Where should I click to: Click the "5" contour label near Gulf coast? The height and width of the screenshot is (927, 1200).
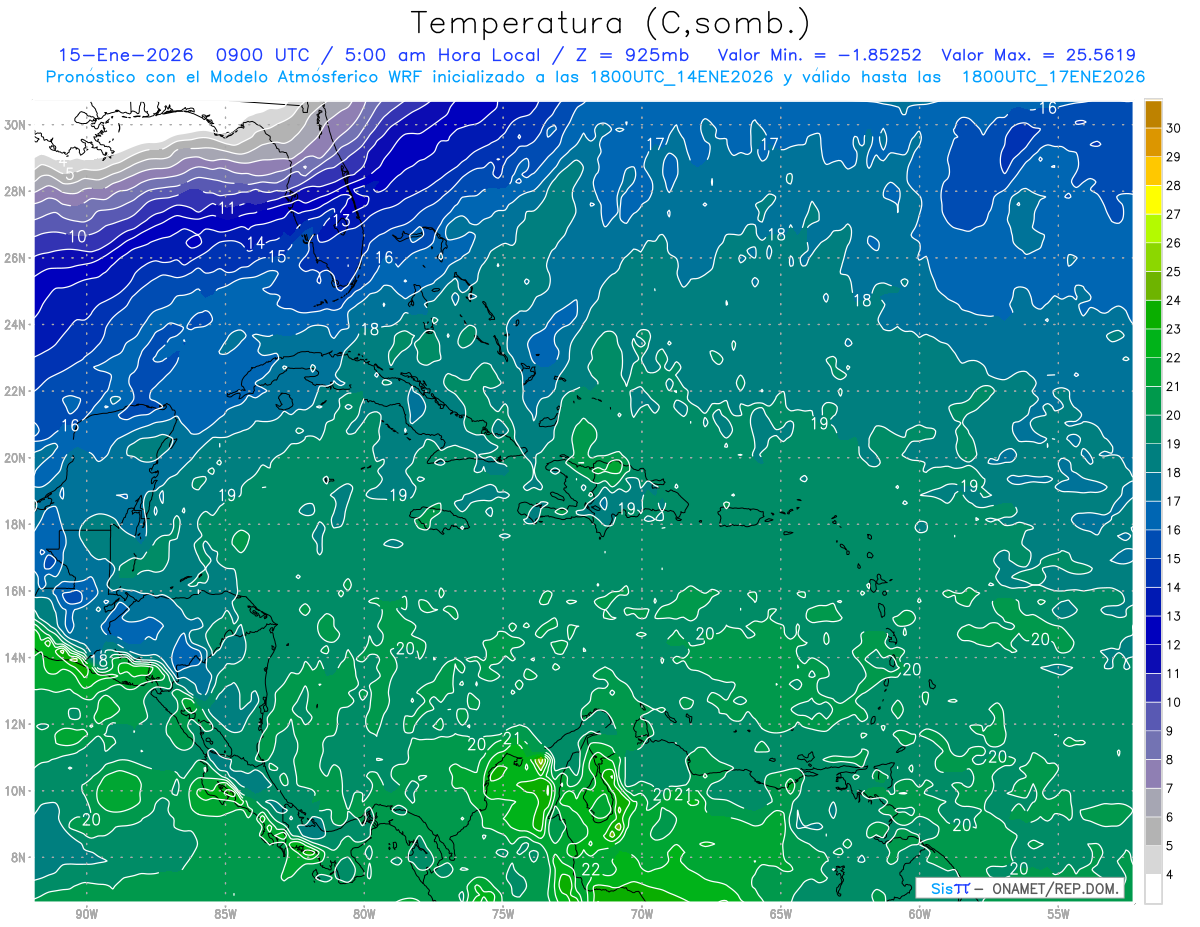(70, 173)
